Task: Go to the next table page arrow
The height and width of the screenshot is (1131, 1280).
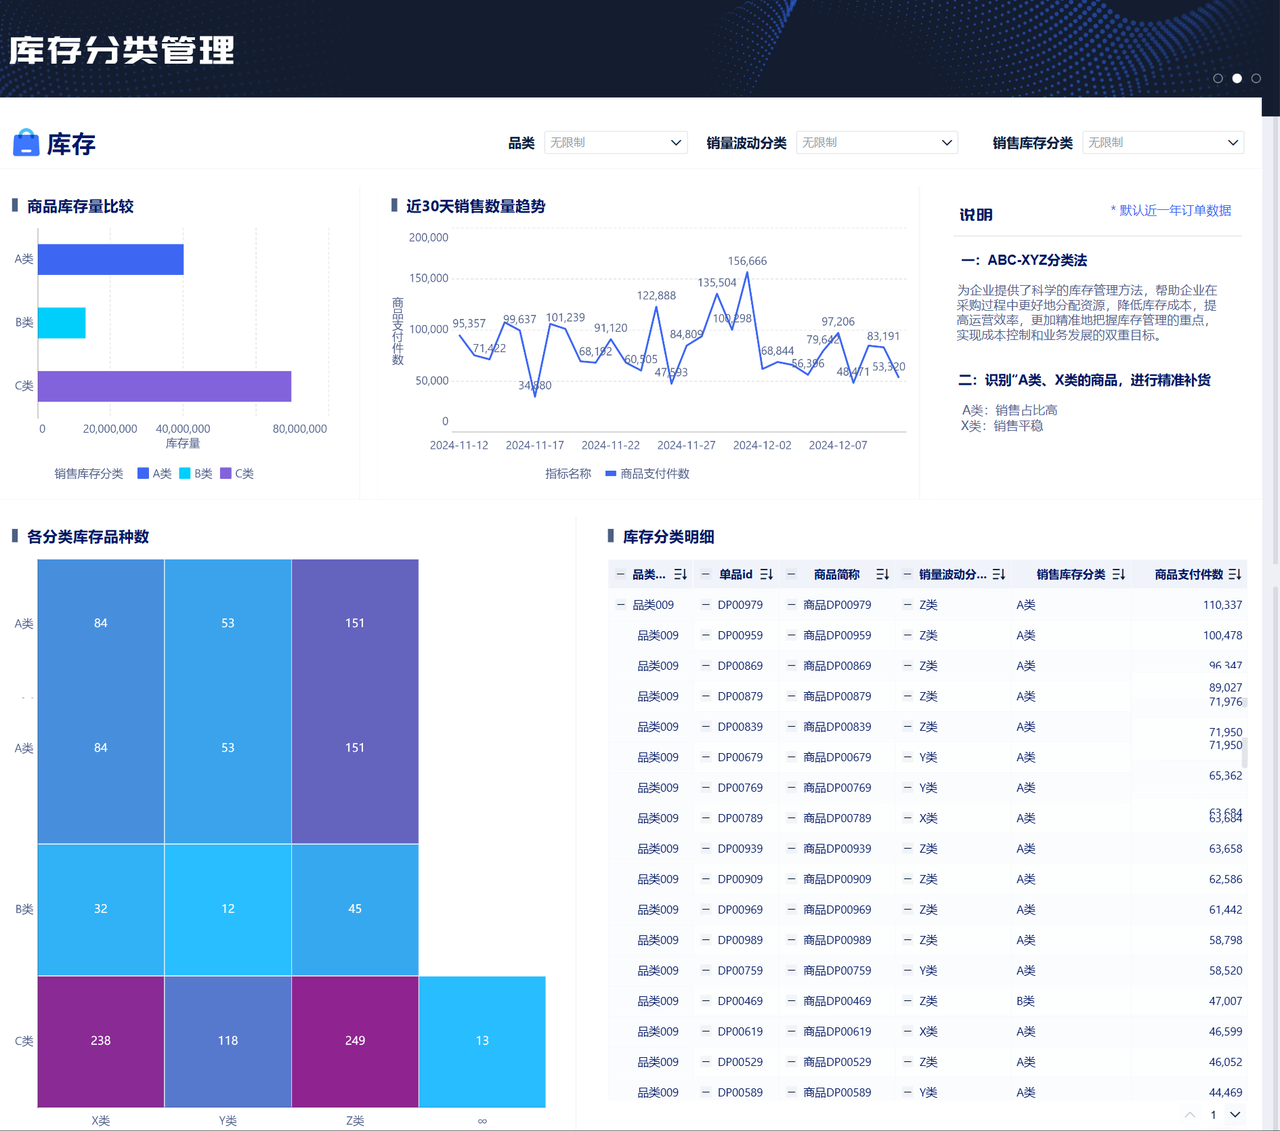Action: (1236, 1115)
